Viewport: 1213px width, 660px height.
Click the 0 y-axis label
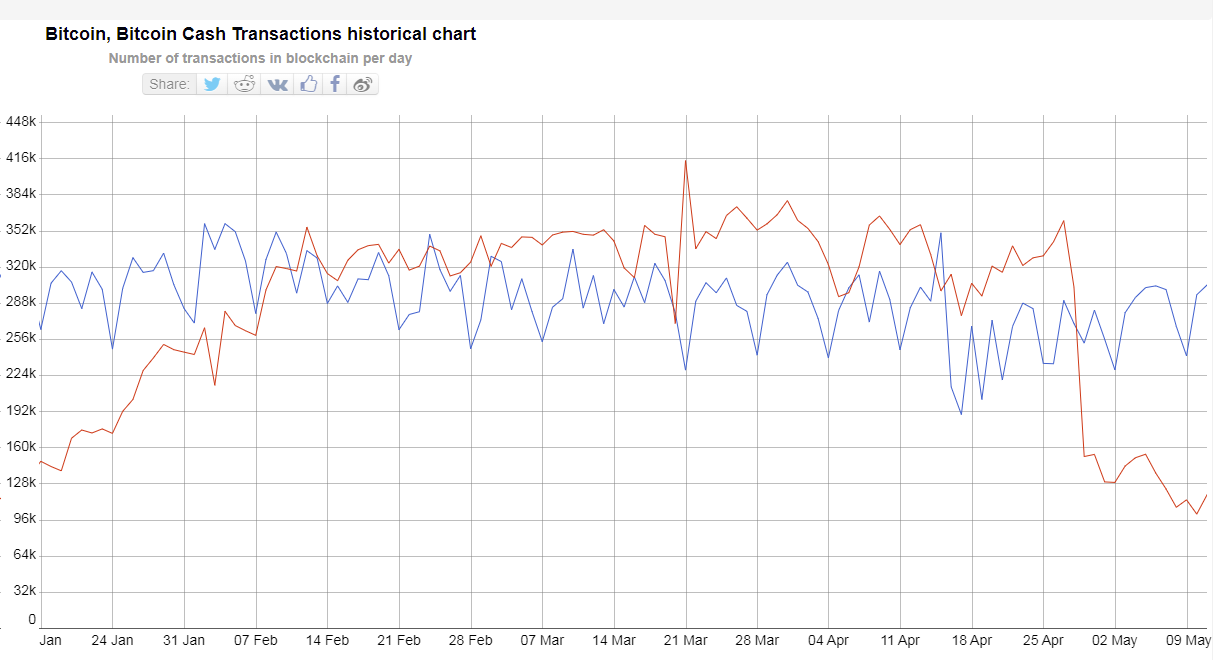tap(32, 619)
